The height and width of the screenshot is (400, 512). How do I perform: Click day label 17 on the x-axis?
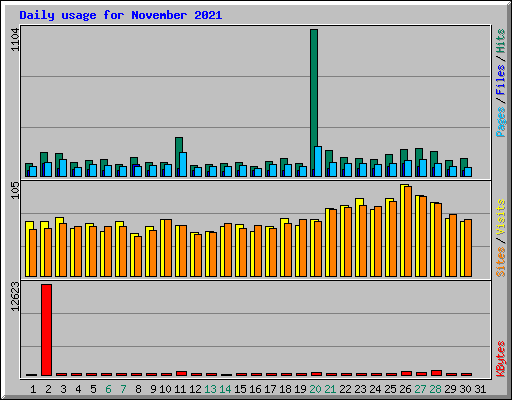270,389
